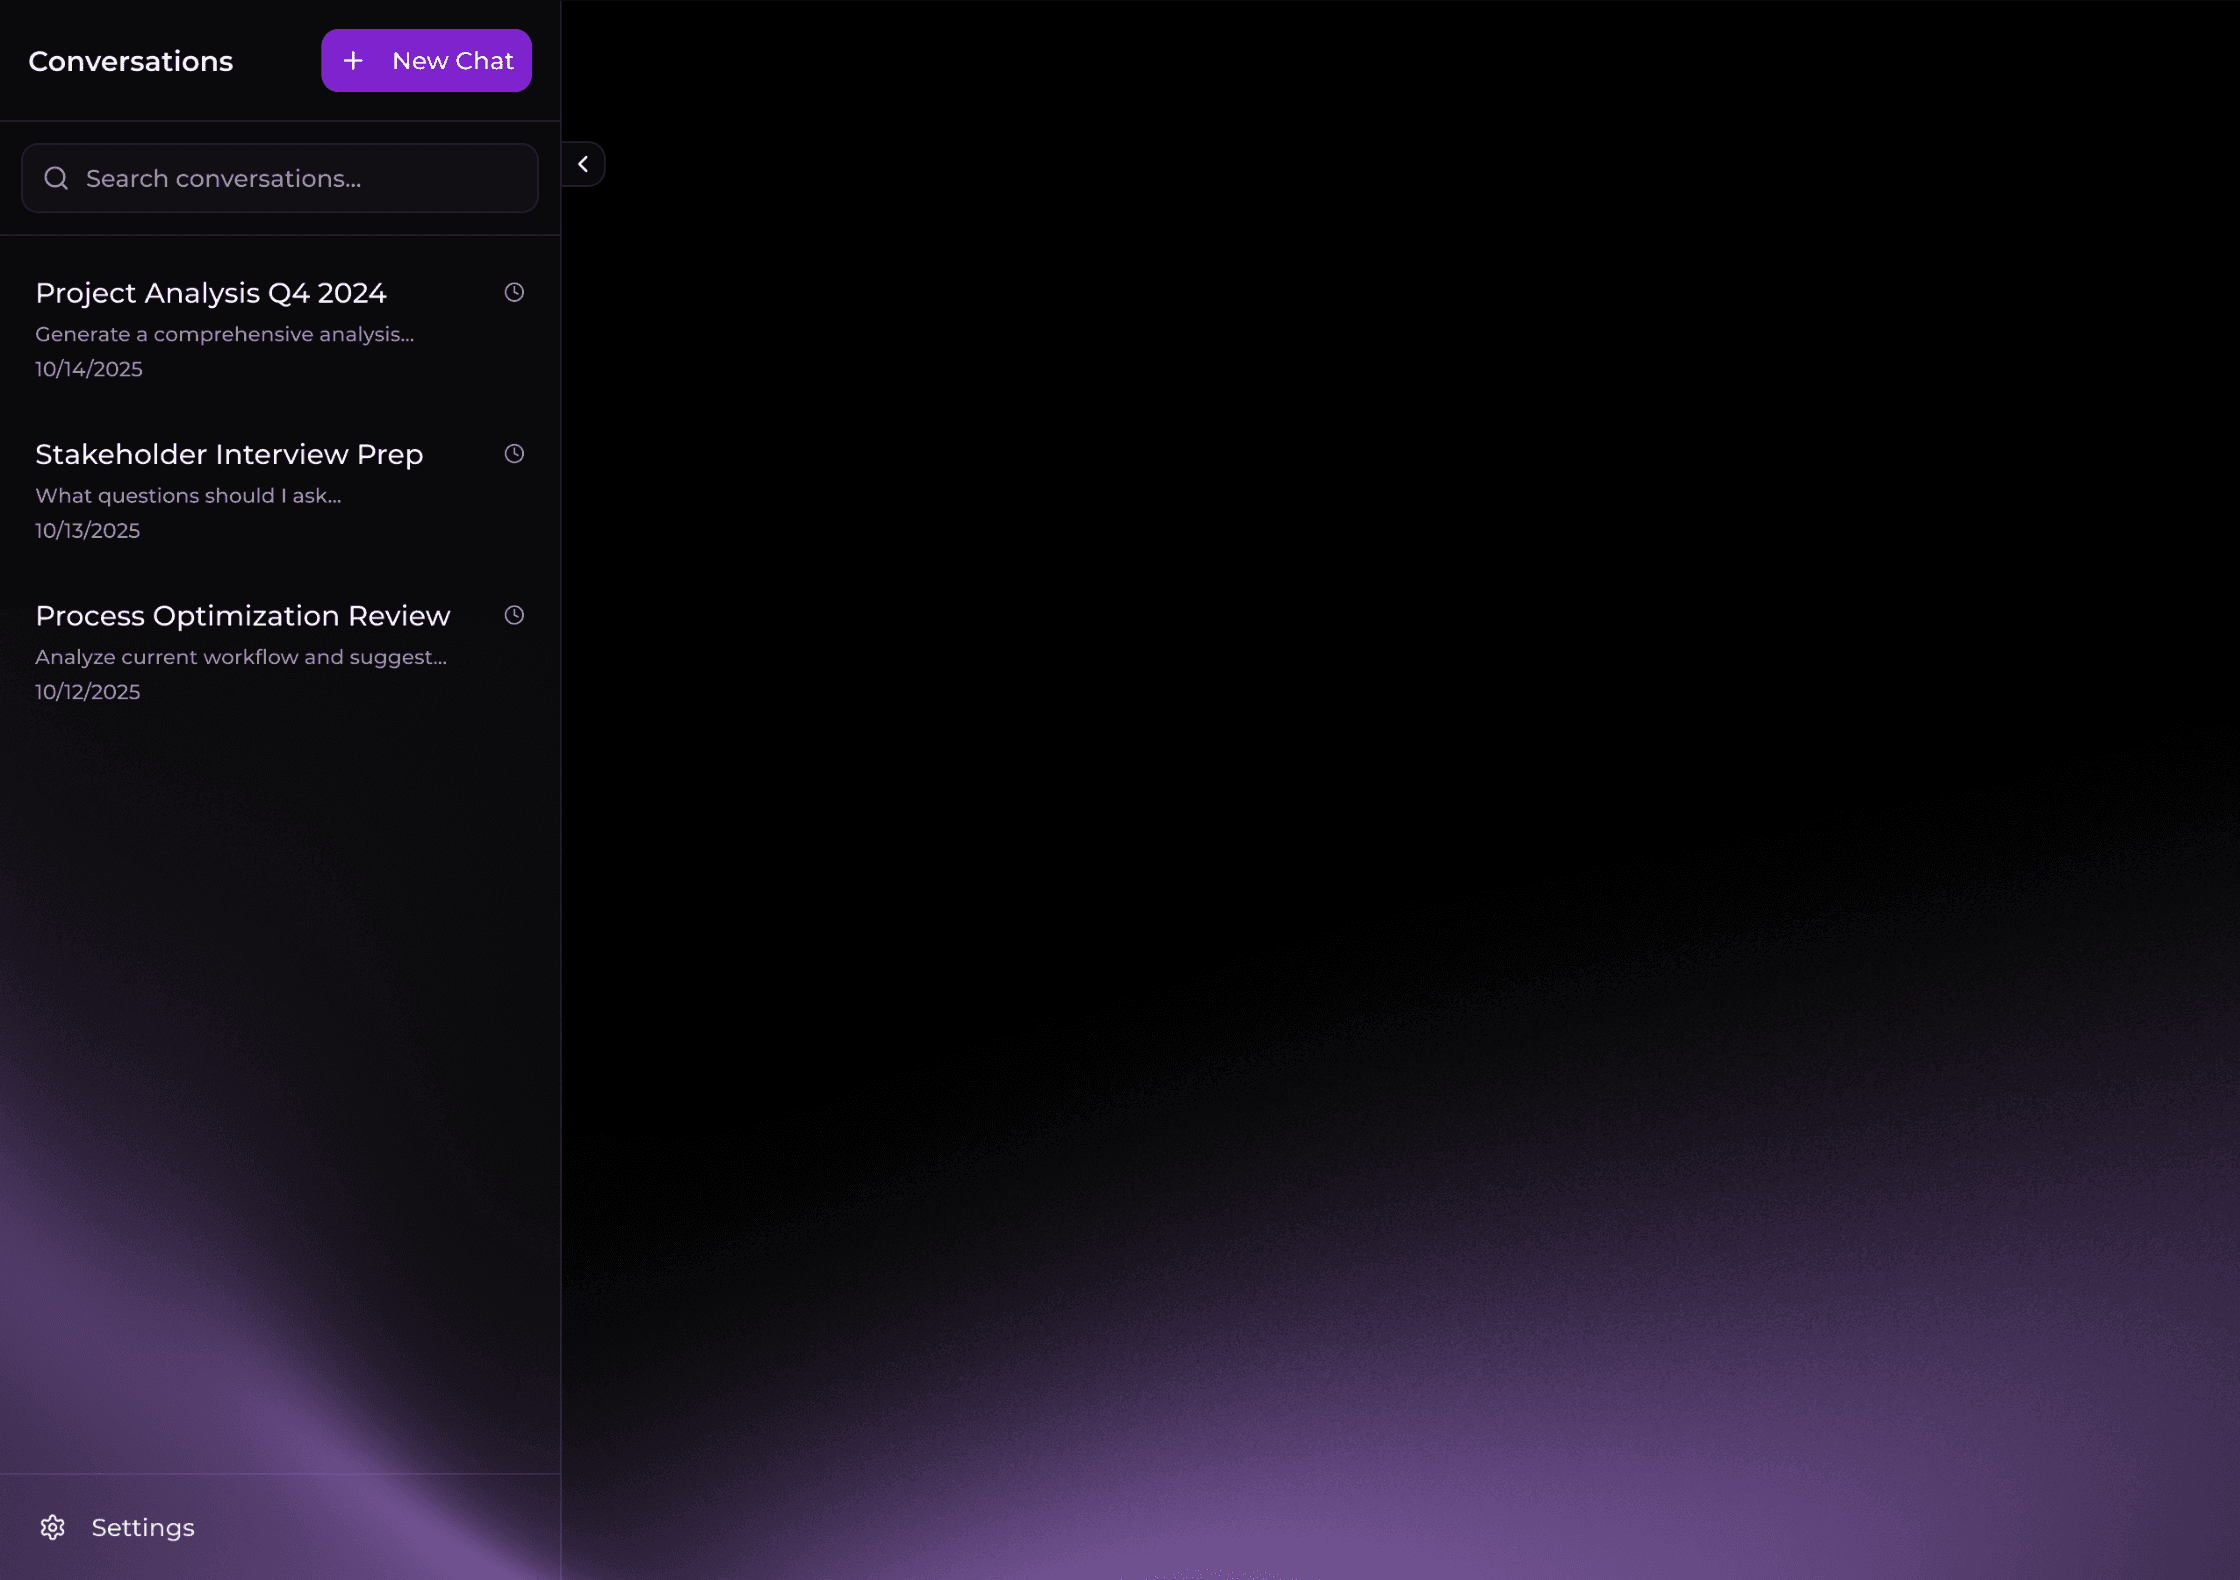Click the 10/12/2025 date stamp

[88, 692]
